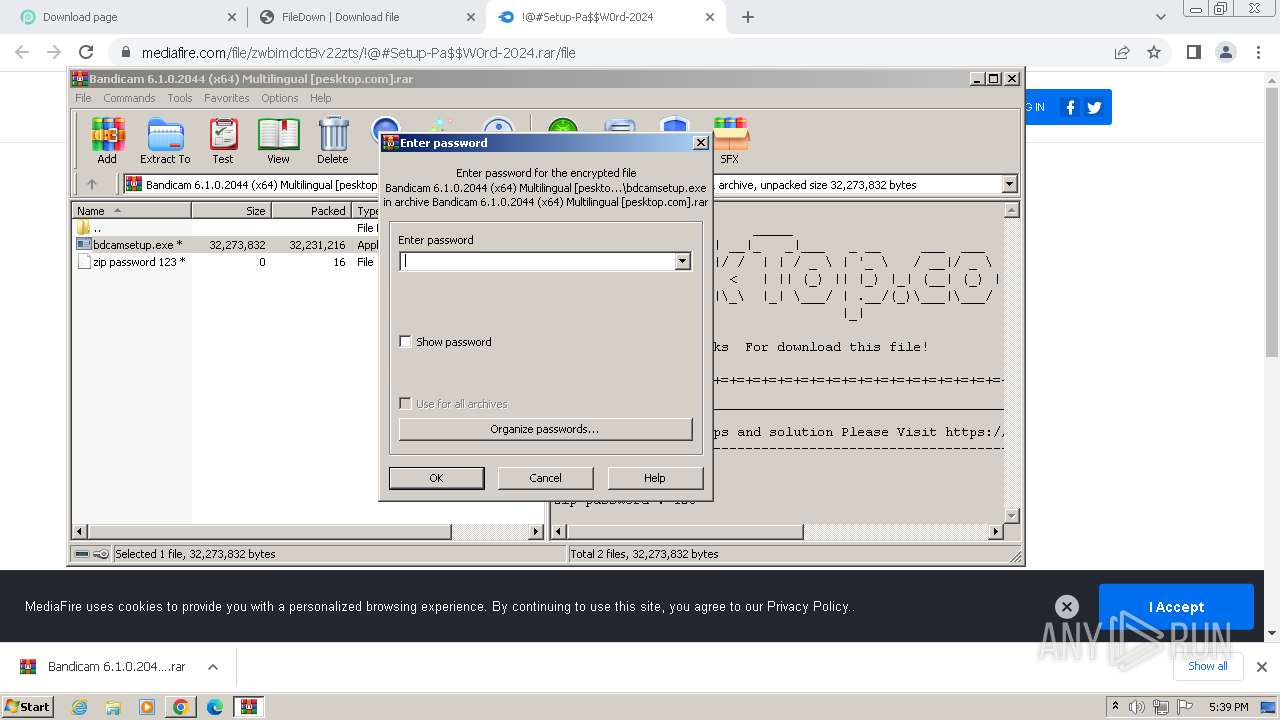This screenshot has height=720, width=1280.
Task: Sort file list by Packed column
Action: pyautogui.click(x=311, y=211)
